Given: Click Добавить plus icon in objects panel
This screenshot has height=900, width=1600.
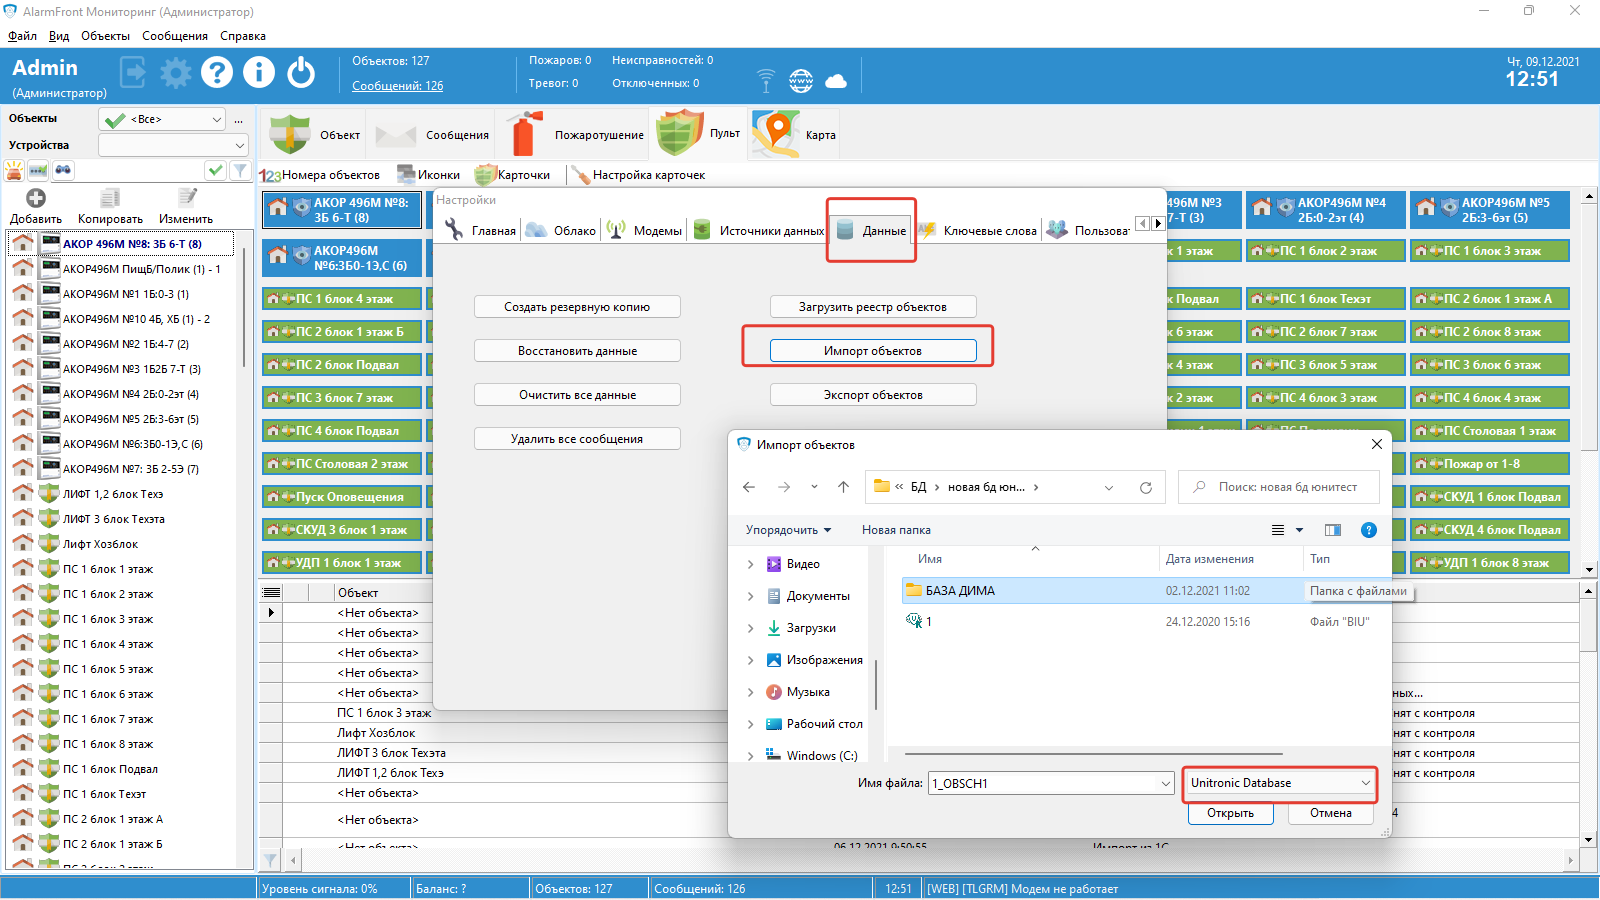Looking at the screenshot, I should coord(36,198).
